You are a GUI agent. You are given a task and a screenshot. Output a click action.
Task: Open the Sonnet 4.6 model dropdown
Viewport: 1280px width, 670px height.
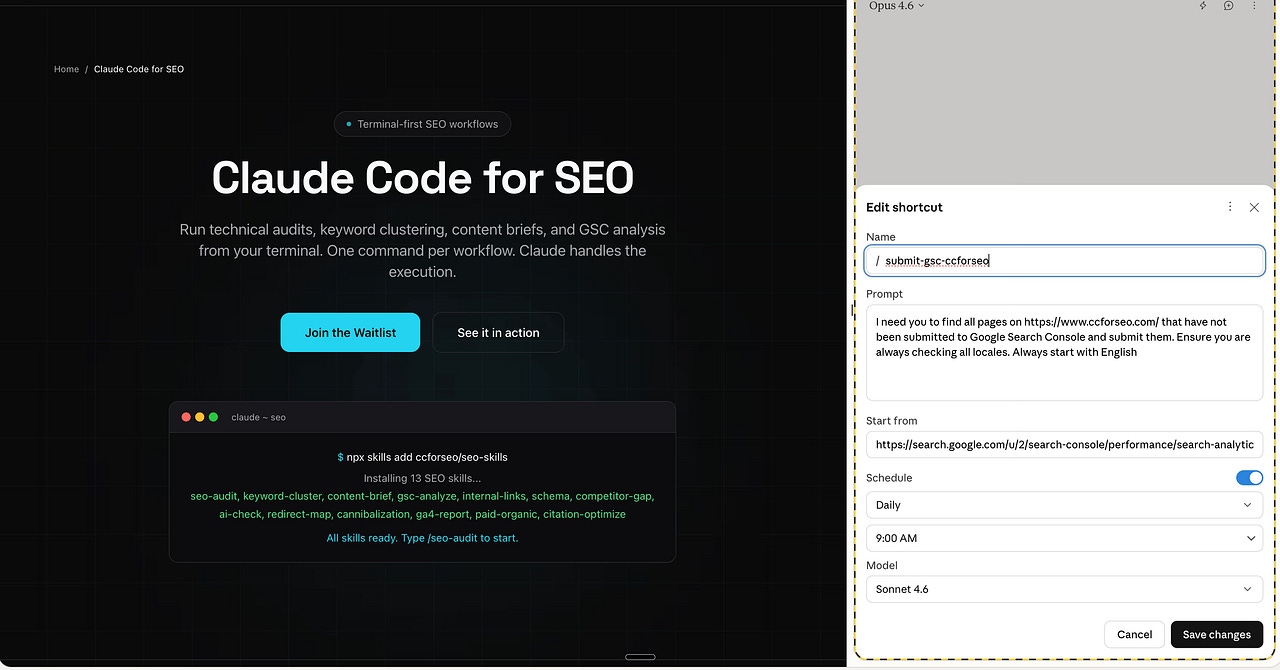(1065, 589)
